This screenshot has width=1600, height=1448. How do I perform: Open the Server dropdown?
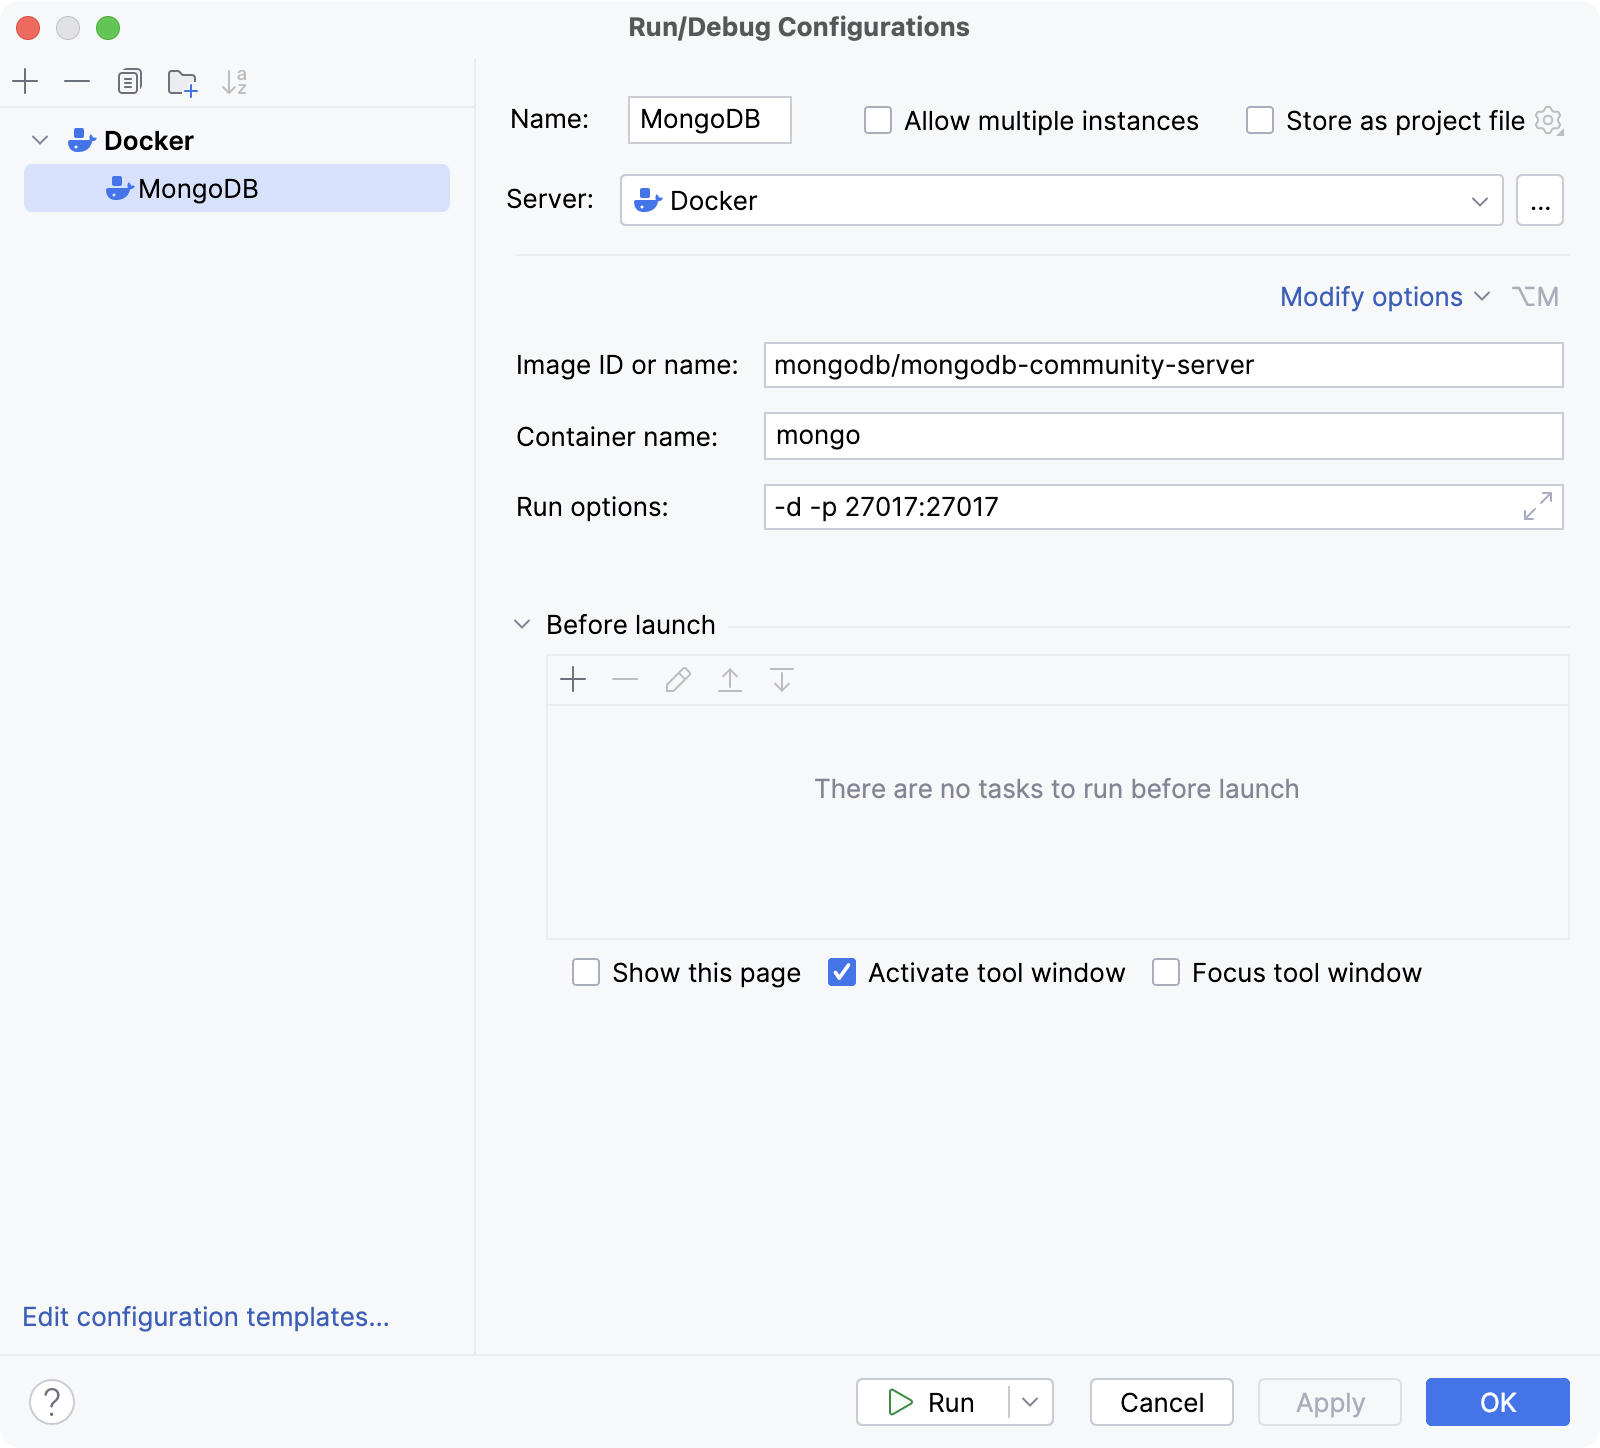(x=1481, y=201)
